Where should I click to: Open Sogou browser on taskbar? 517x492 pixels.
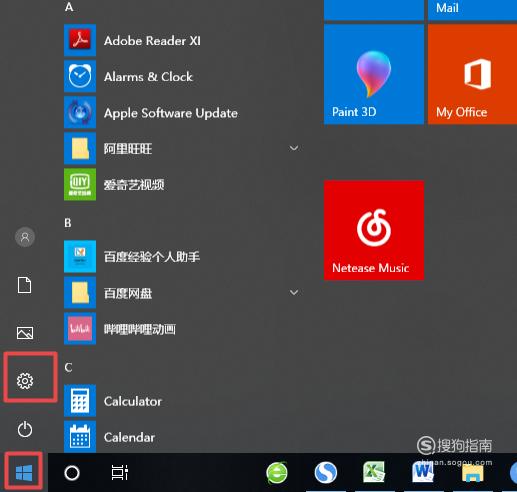point(325,472)
